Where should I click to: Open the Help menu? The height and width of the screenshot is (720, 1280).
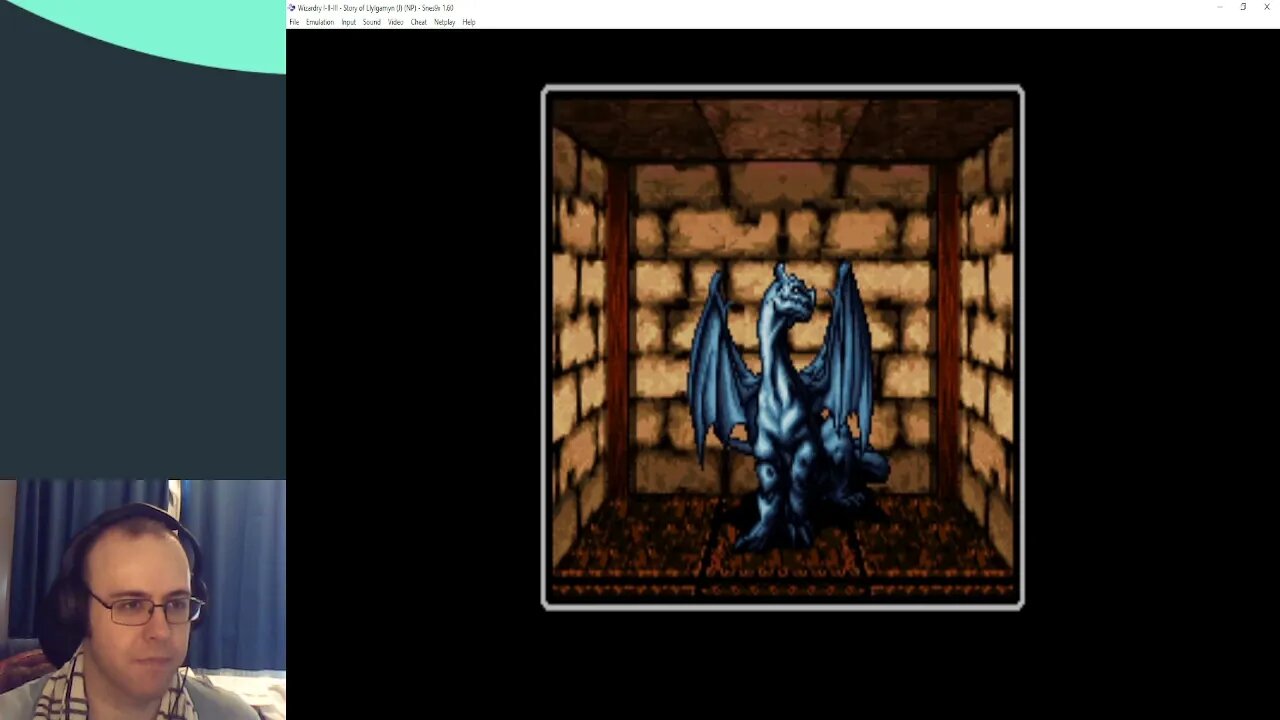pos(469,22)
